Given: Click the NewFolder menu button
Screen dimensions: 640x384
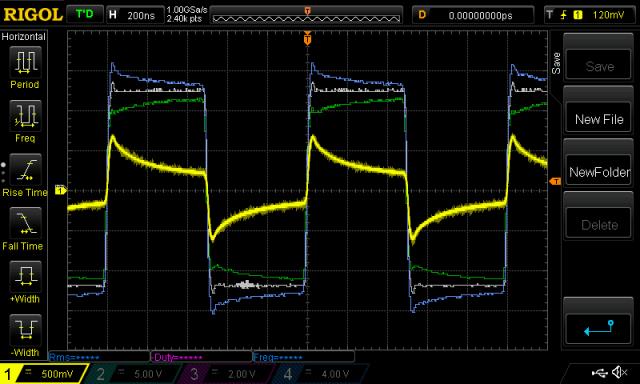Looking at the screenshot, I should [599, 172].
